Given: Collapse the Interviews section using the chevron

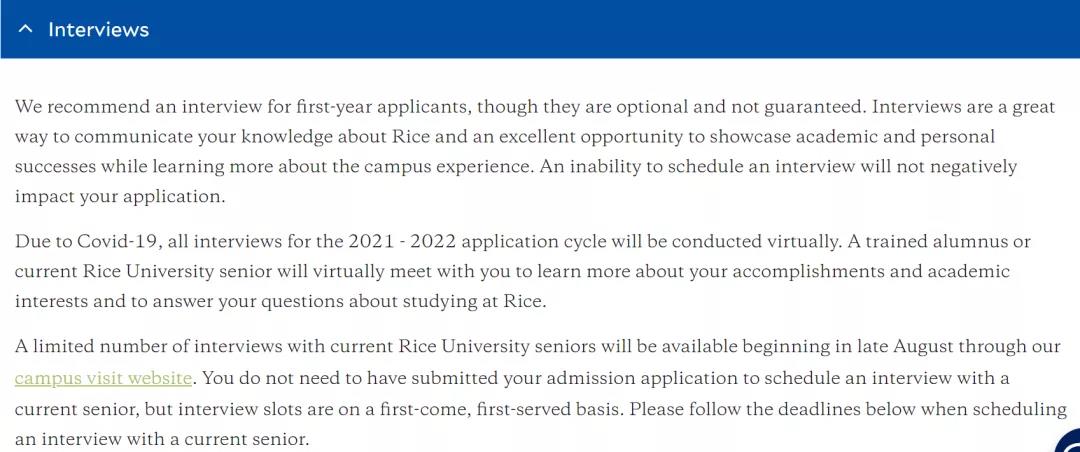Looking at the screenshot, I should [x=25, y=30].
